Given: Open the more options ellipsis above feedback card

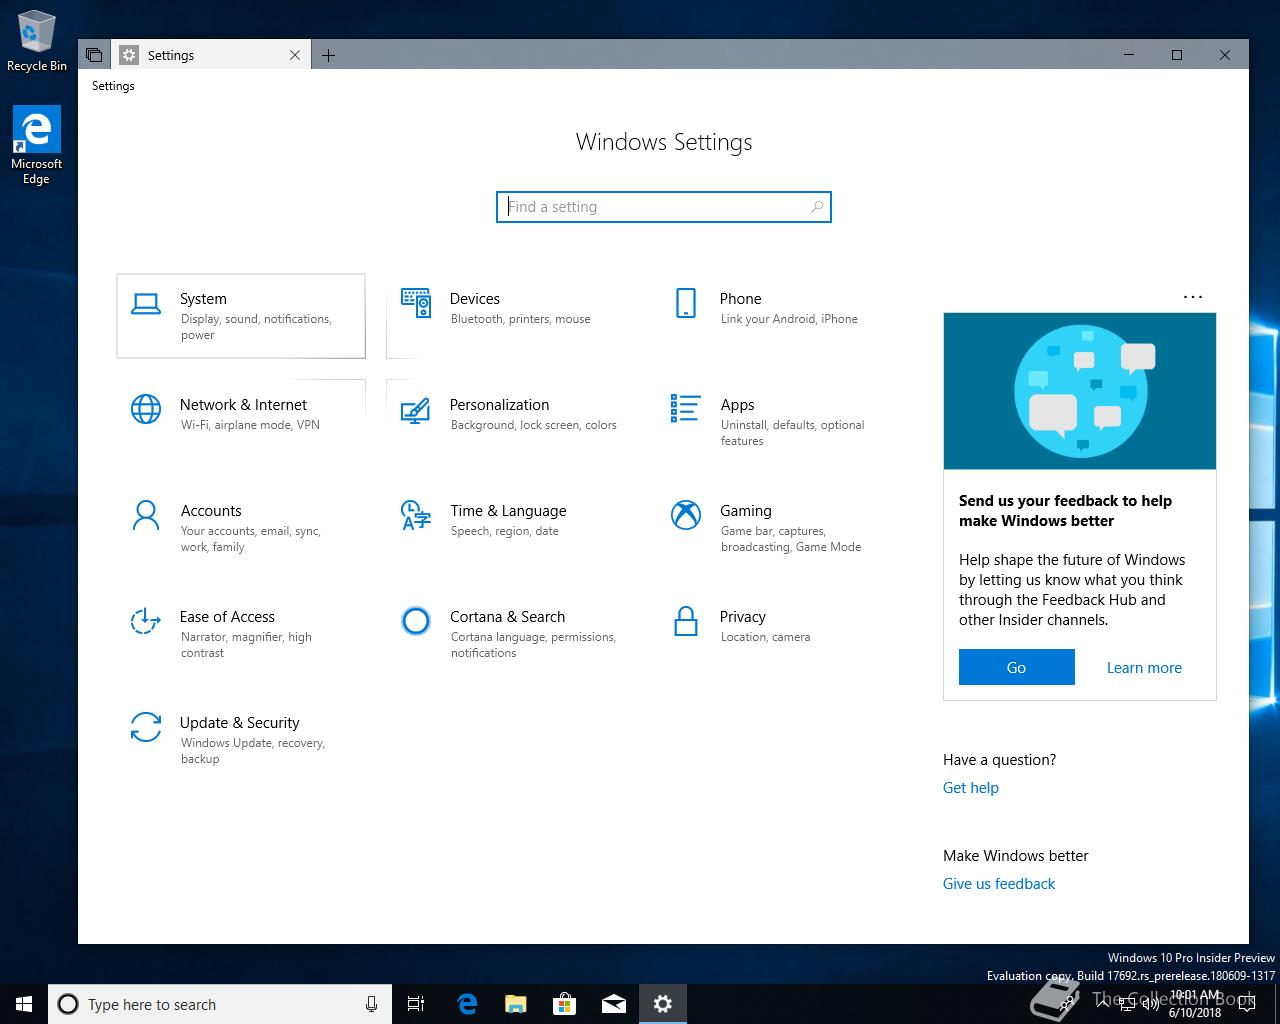Looking at the screenshot, I should [x=1193, y=297].
